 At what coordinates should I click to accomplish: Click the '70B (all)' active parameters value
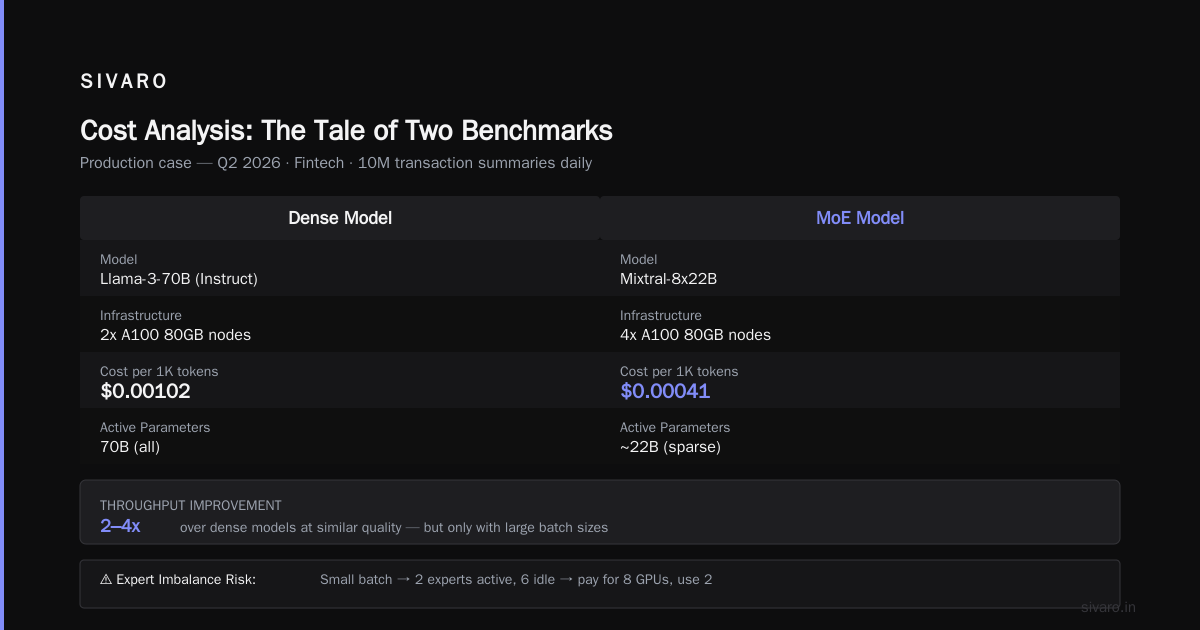pos(130,447)
